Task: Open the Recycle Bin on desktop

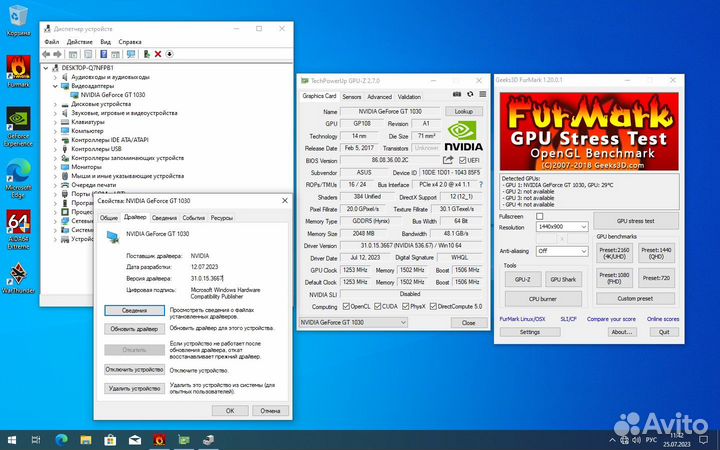Action: (18, 21)
